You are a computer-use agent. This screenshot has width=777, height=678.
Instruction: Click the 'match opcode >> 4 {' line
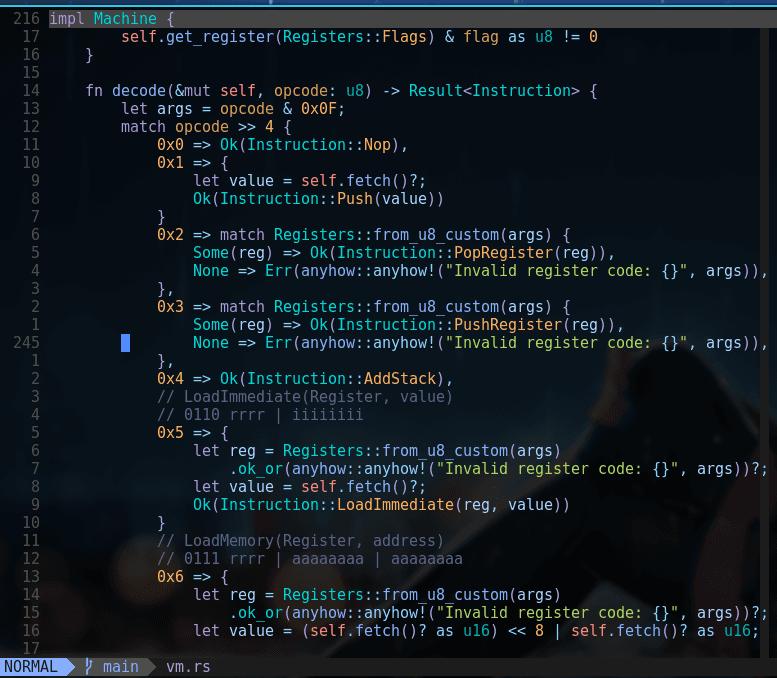pos(206,127)
